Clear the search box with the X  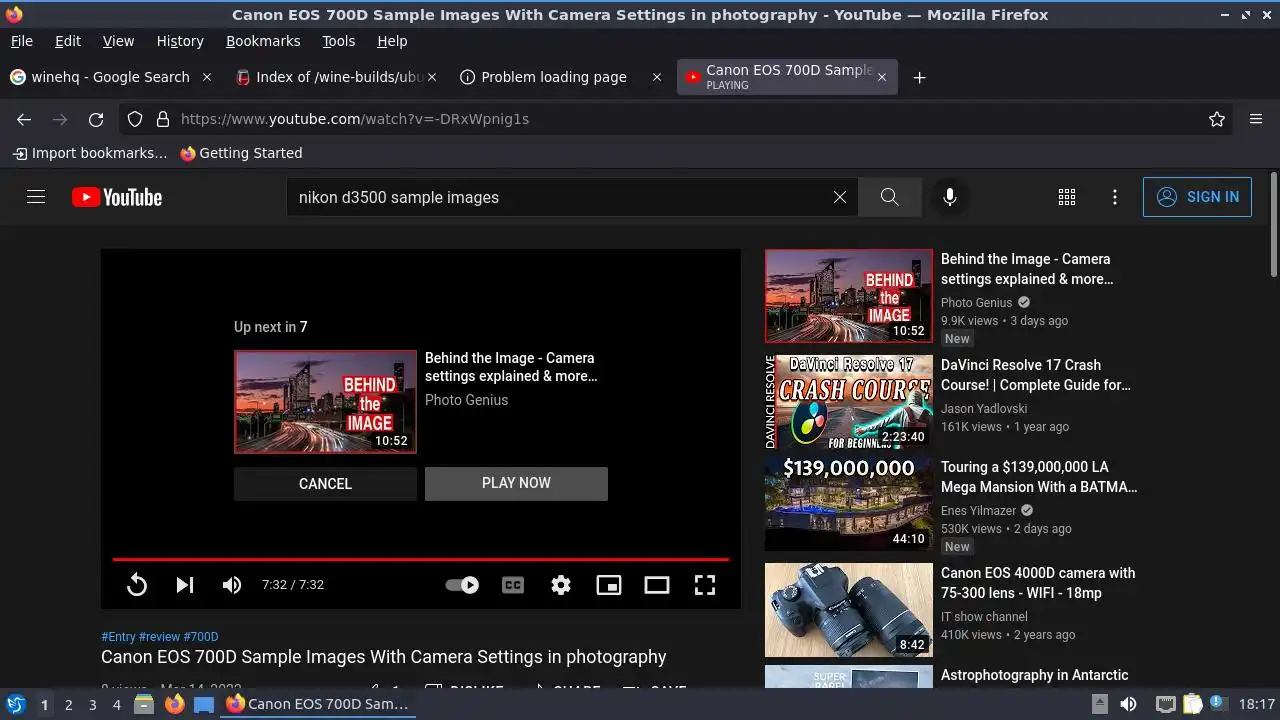pyautogui.click(x=840, y=197)
